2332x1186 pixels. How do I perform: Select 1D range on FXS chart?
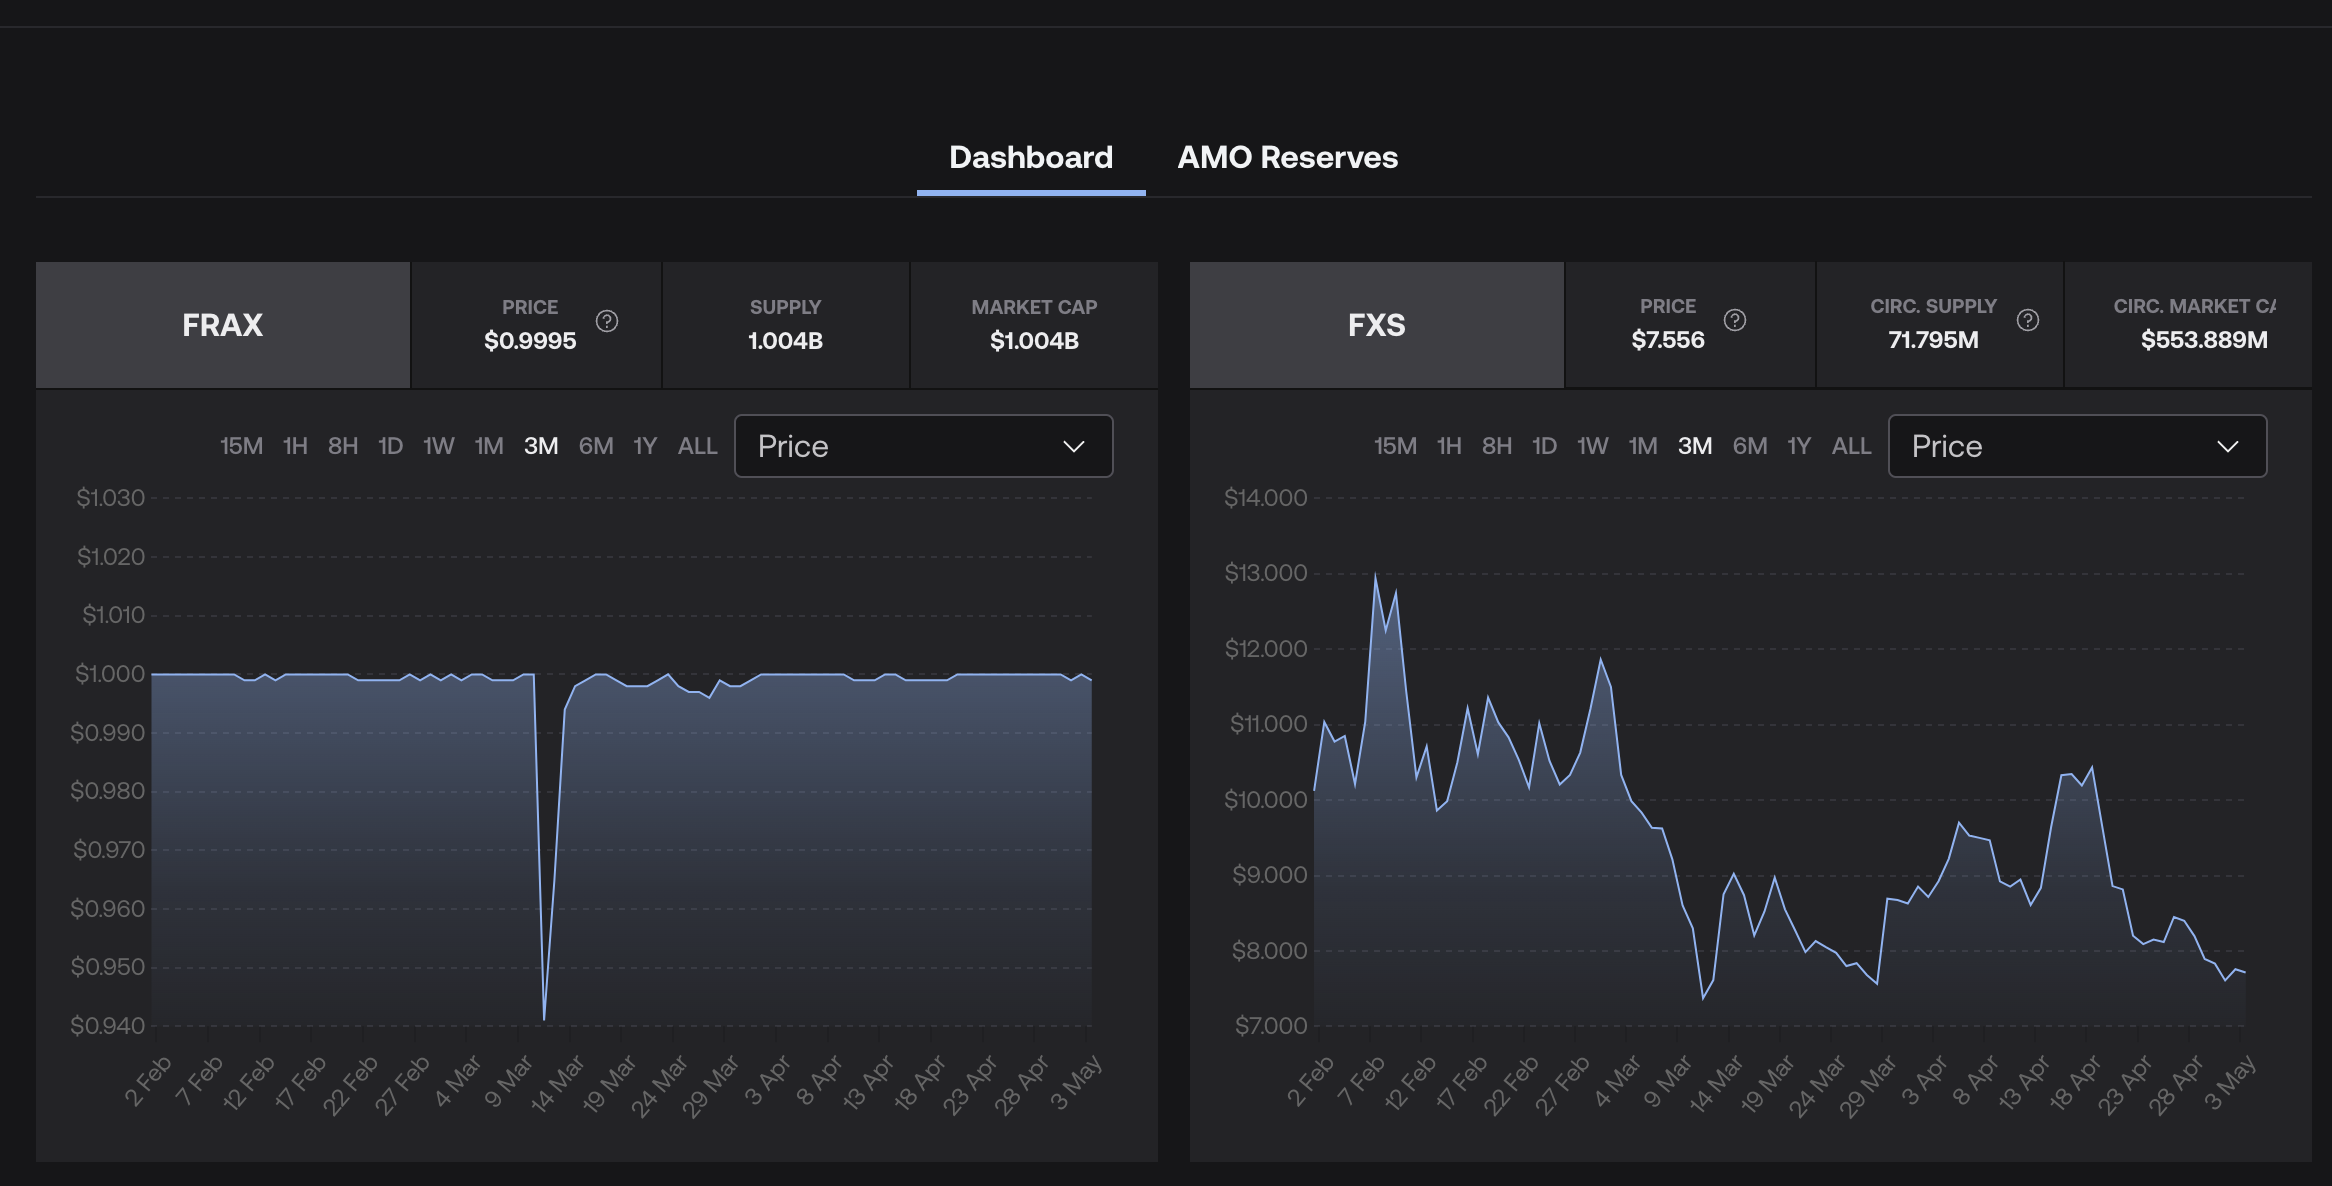point(1545,446)
